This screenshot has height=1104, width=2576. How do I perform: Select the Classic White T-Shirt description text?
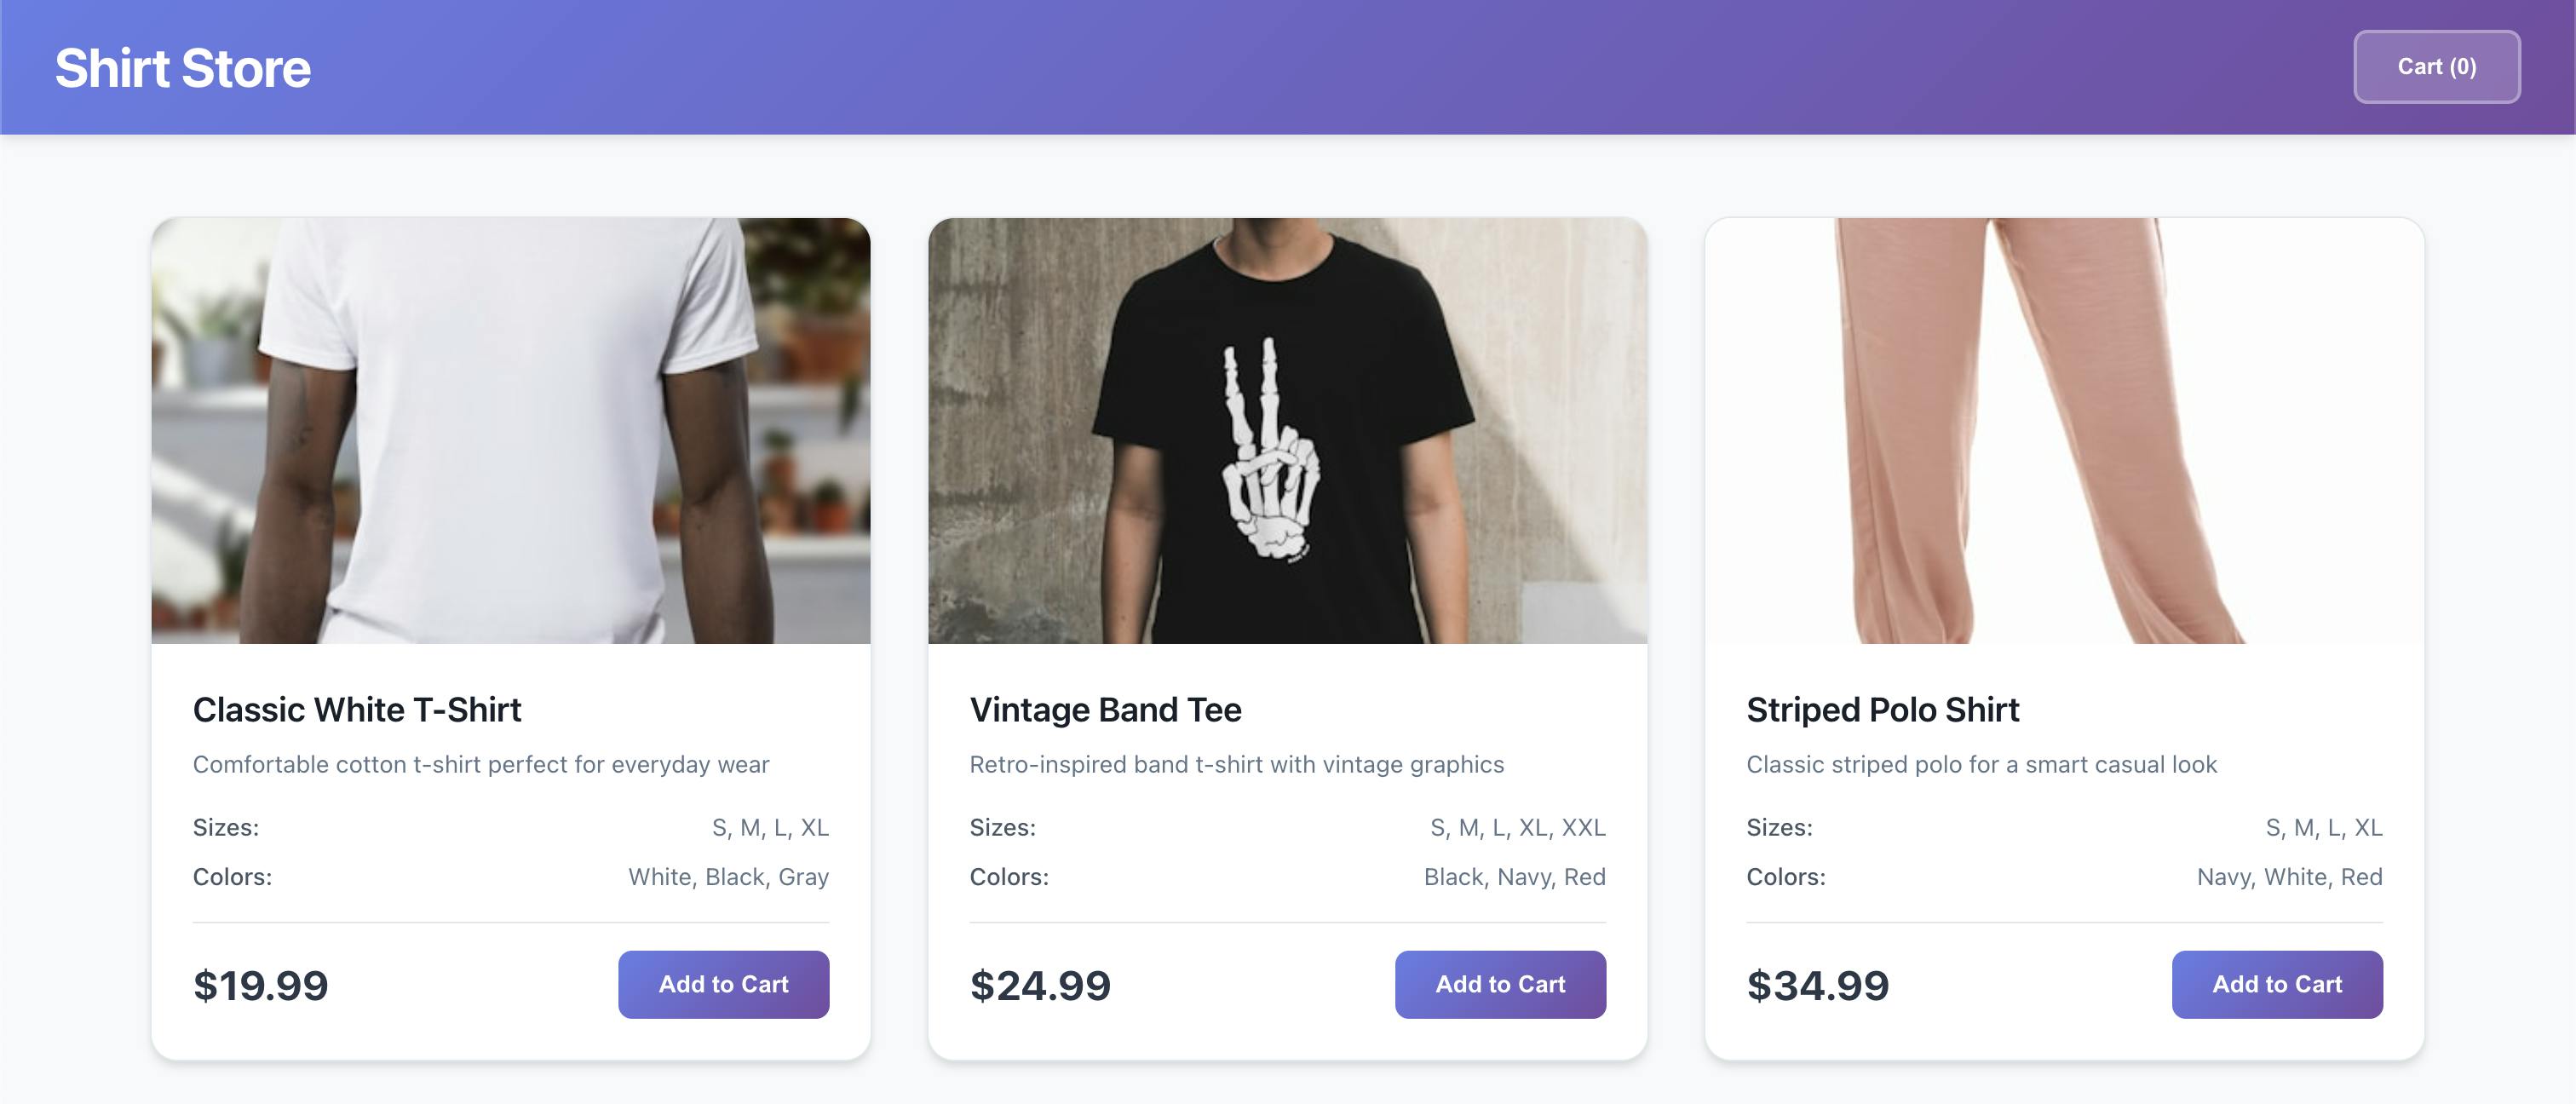coord(481,763)
